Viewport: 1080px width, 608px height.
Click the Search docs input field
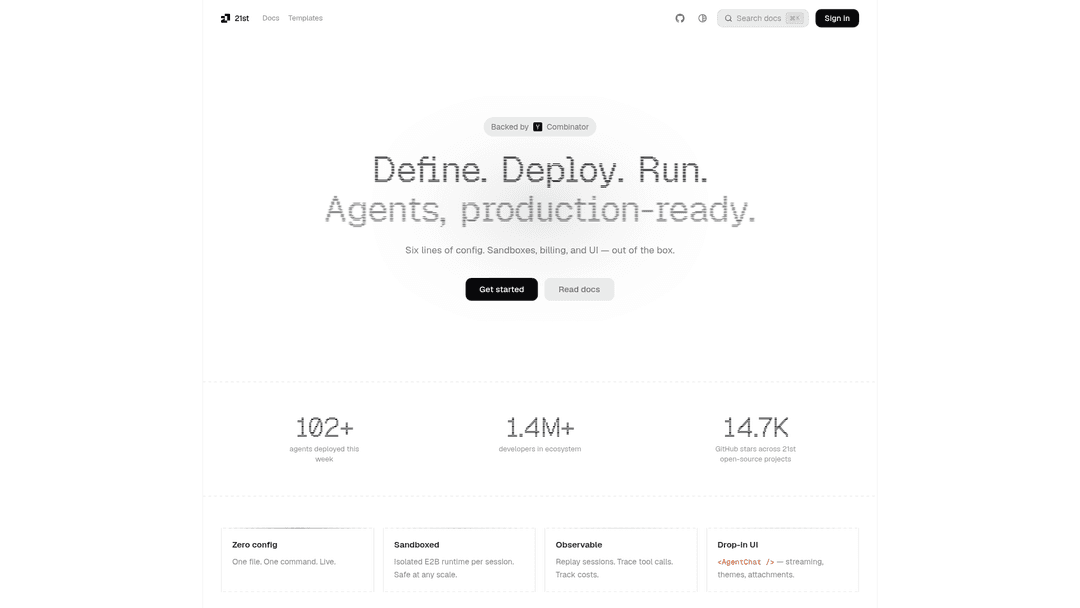[760, 17]
